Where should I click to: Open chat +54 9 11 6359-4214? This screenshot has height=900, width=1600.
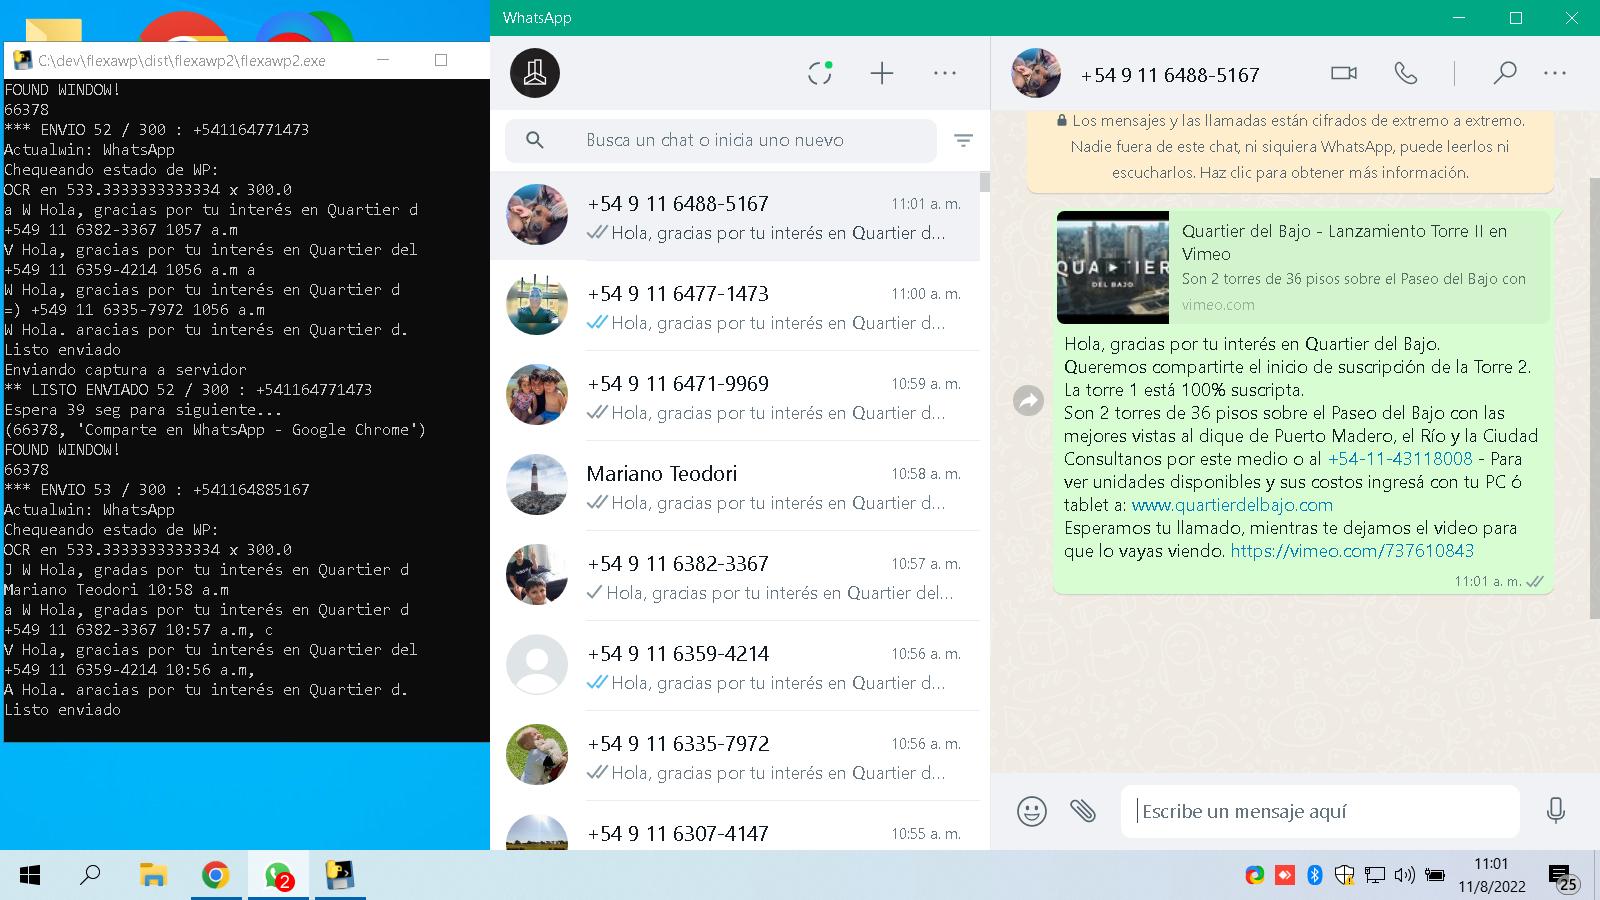pos(735,666)
